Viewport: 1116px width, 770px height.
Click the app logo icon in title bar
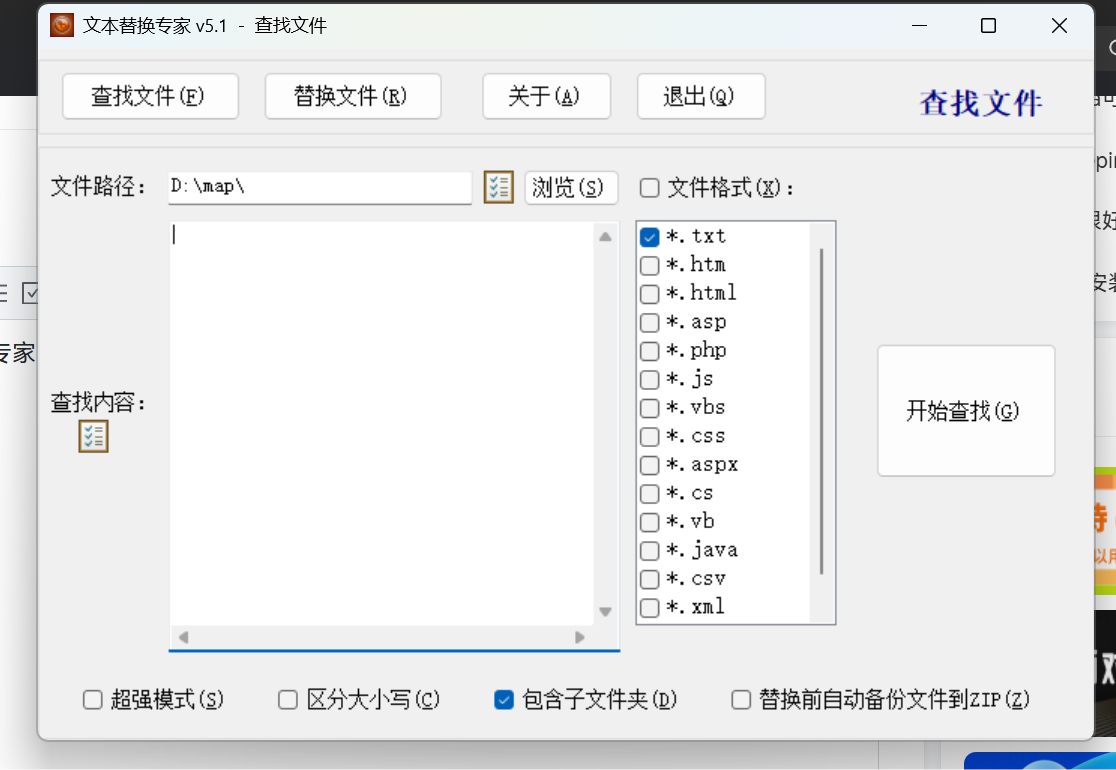pyautogui.click(x=62, y=26)
